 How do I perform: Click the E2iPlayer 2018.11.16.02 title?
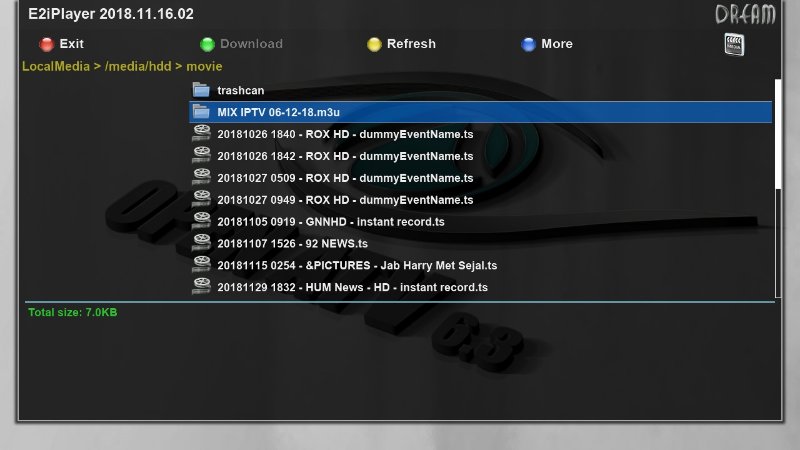coord(111,14)
